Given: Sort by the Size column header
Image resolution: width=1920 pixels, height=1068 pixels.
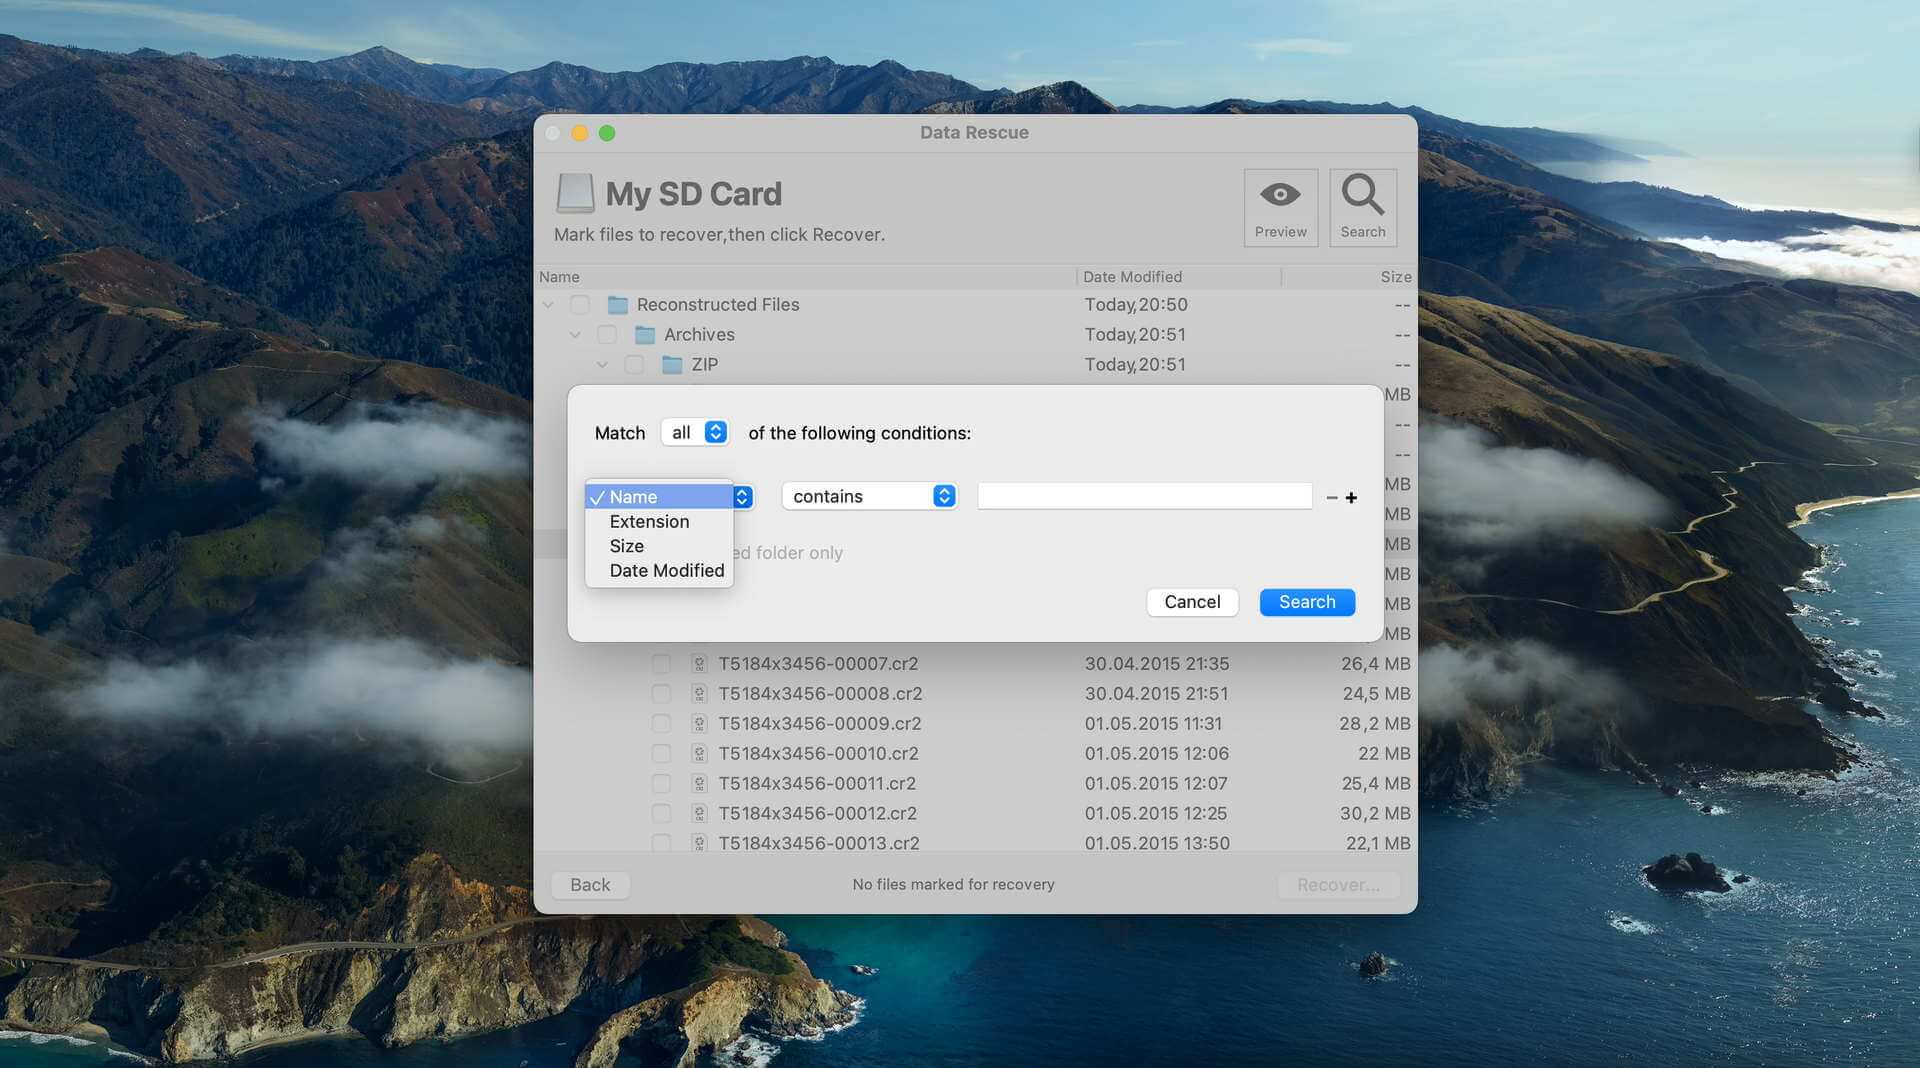Looking at the screenshot, I should click(x=1348, y=277).
